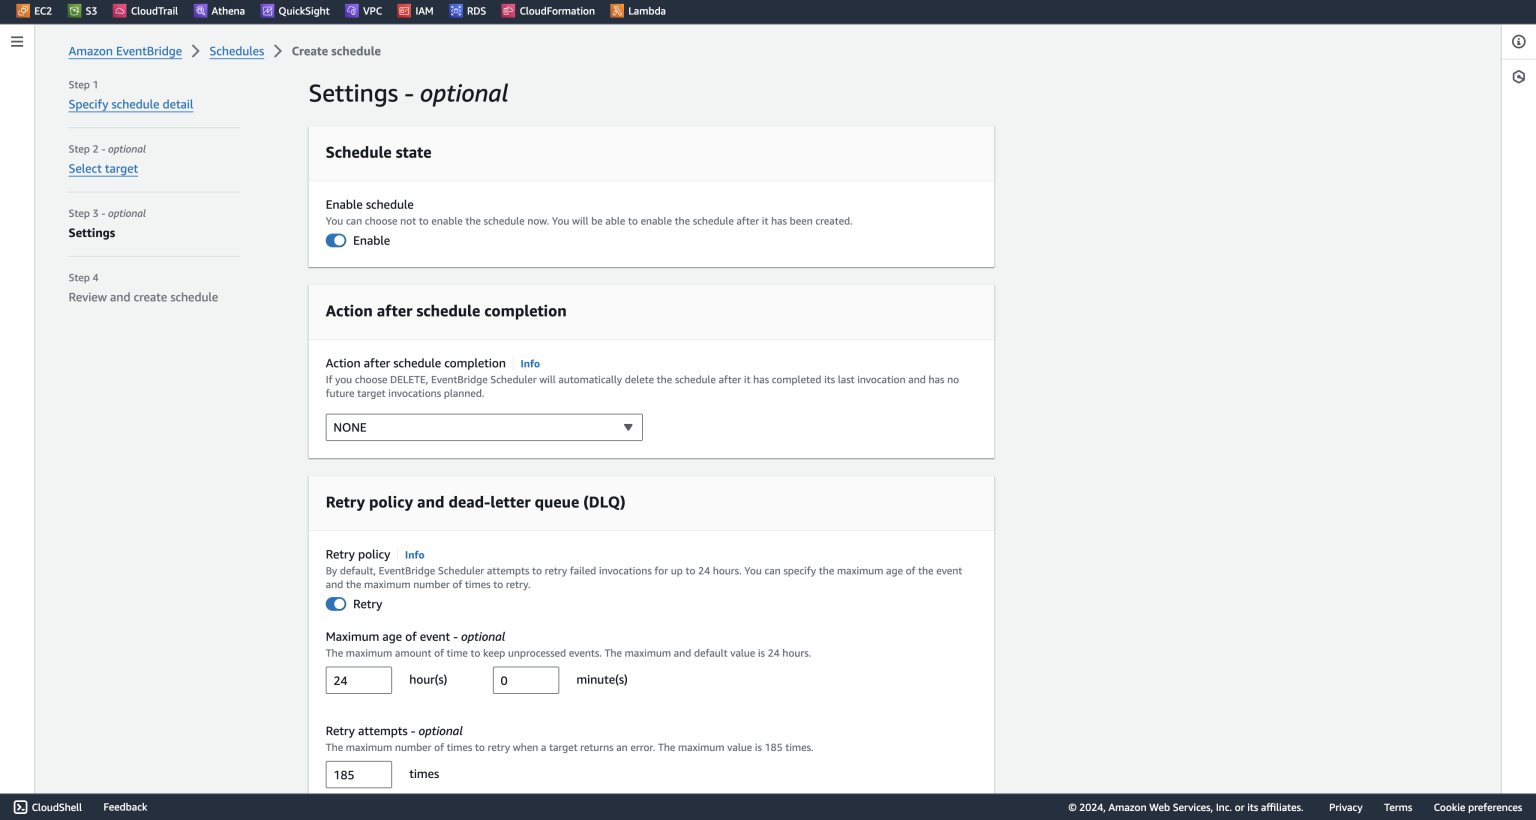Disable the Enable schedule toggle

[x=336, y=240]
